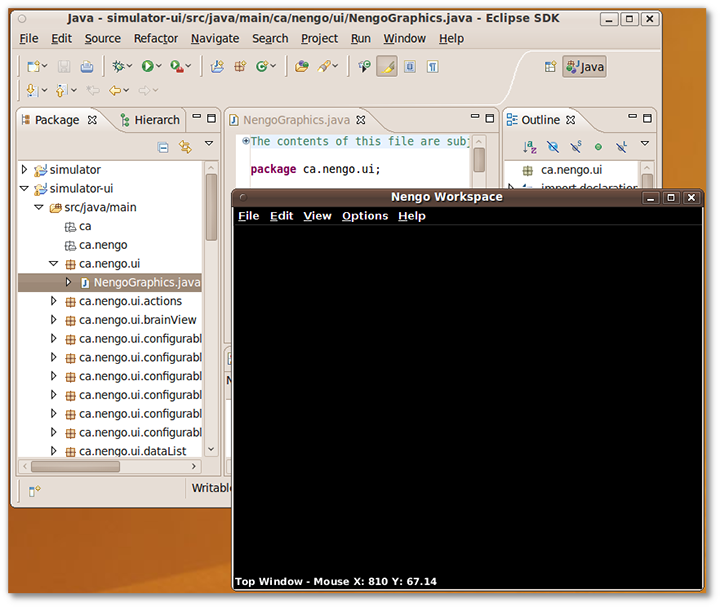The image size is (720, 607).
Task: Click the New wizard icon in Eclipse toolbar
Action: point(33,67)
